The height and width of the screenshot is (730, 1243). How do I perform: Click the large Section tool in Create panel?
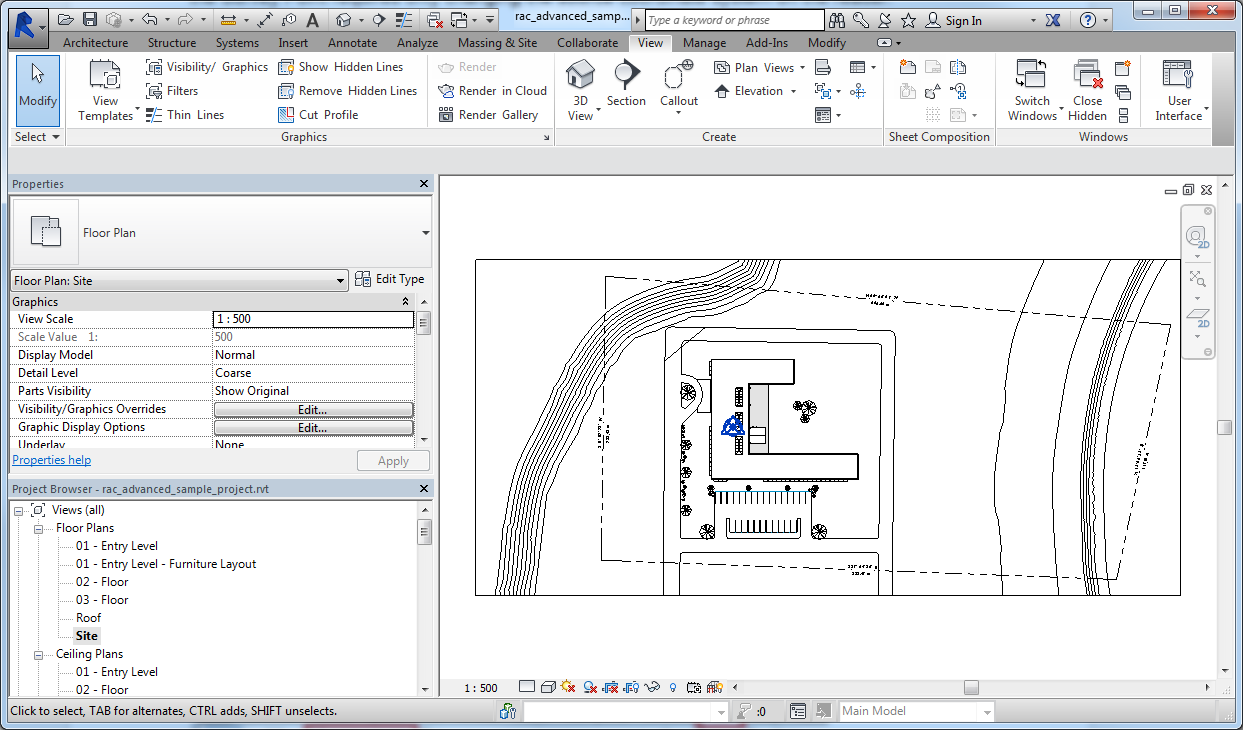tap(626, 83)
